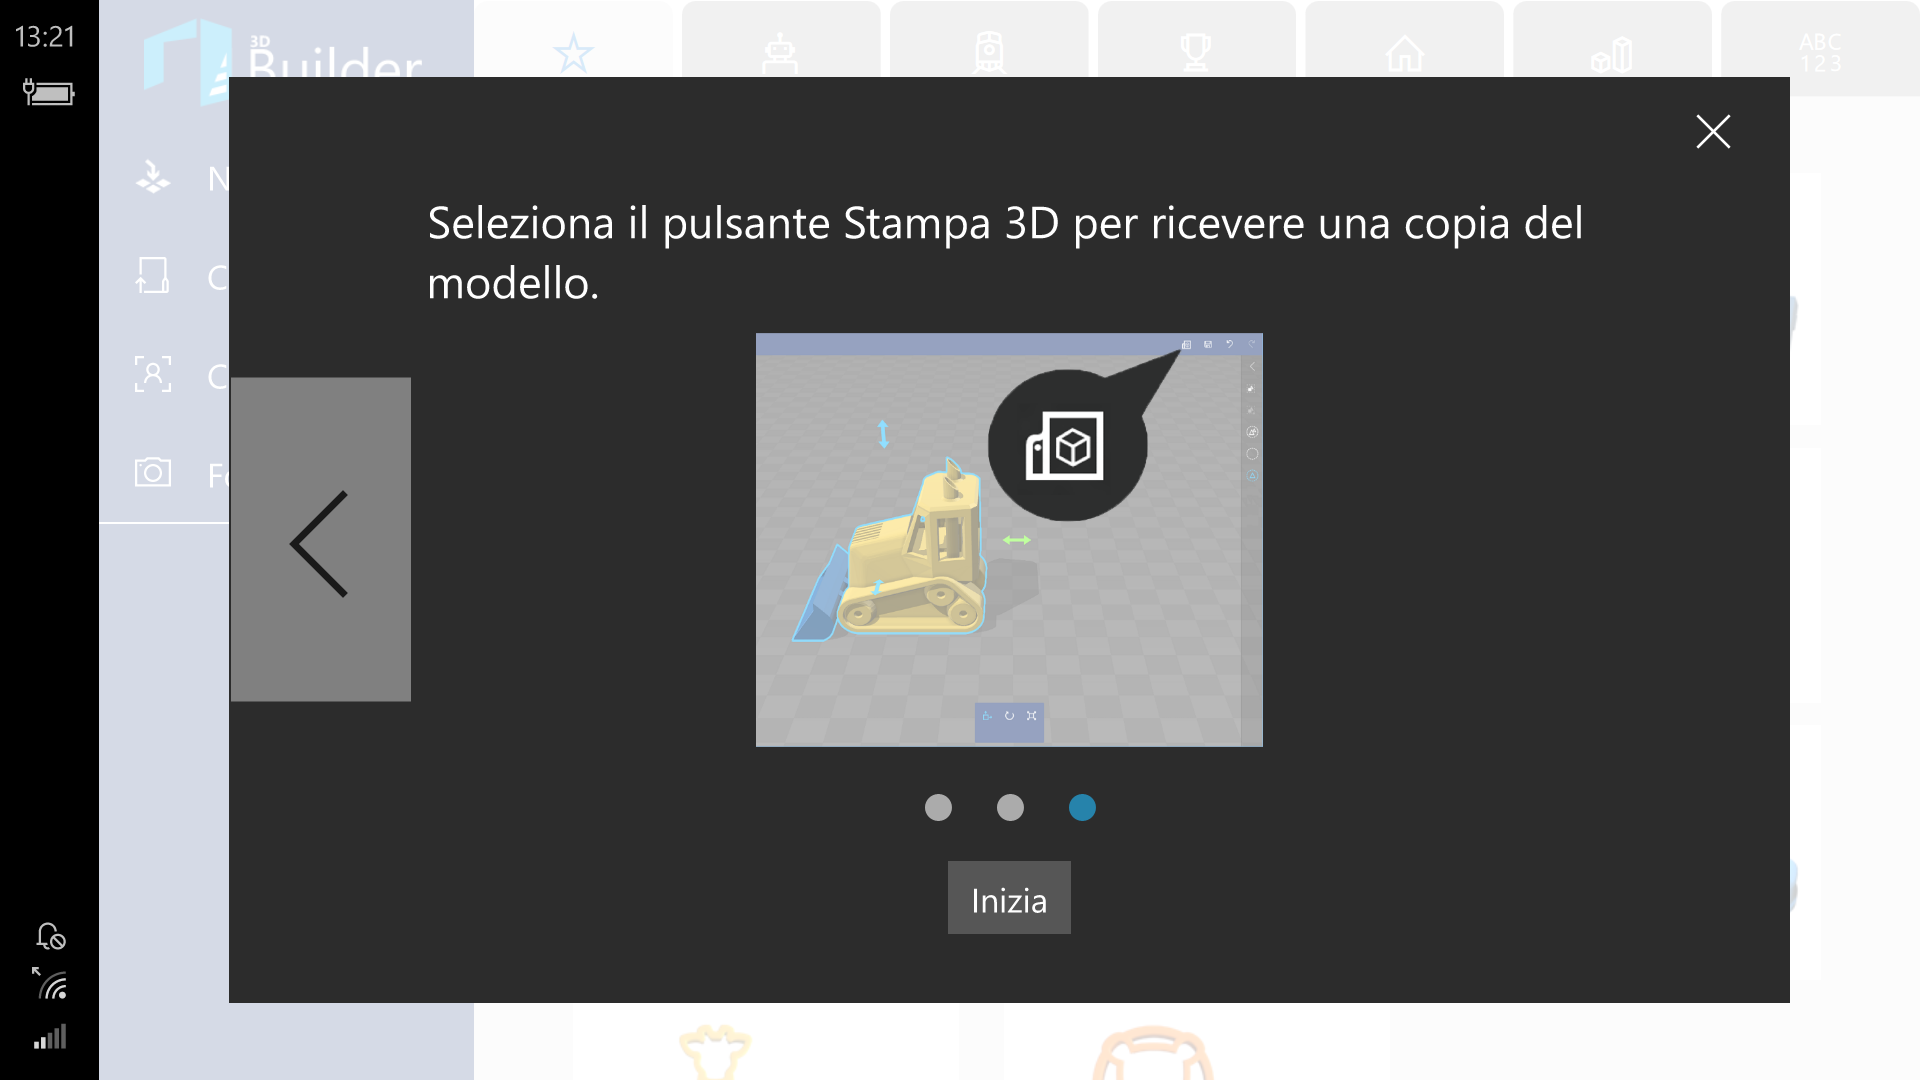Image resolution: width=1920 pixels, height=1080 pixels.
Task: Go to previous tutorial slide arrow
Action: tap(320, 539)
